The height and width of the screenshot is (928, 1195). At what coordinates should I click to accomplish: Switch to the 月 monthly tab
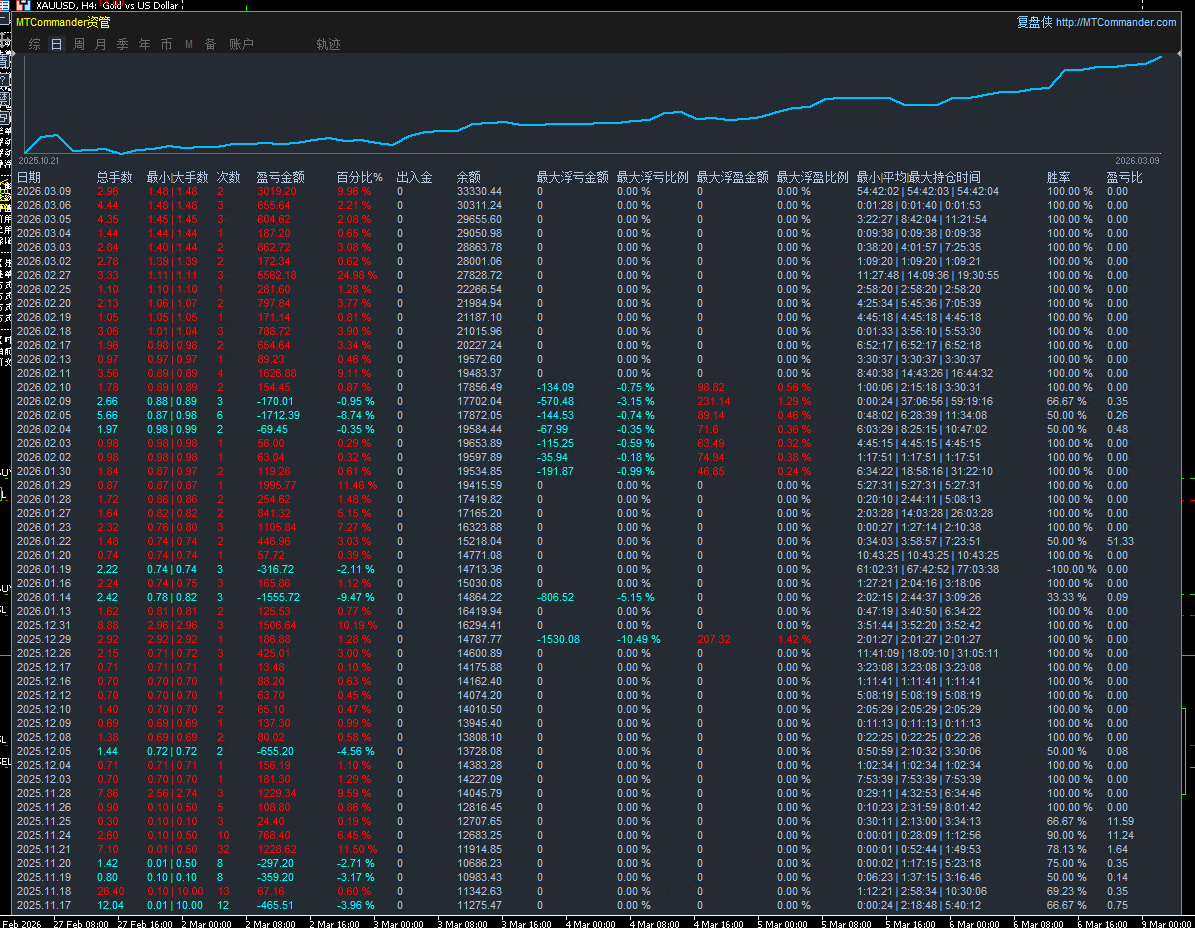click(100, 44)
